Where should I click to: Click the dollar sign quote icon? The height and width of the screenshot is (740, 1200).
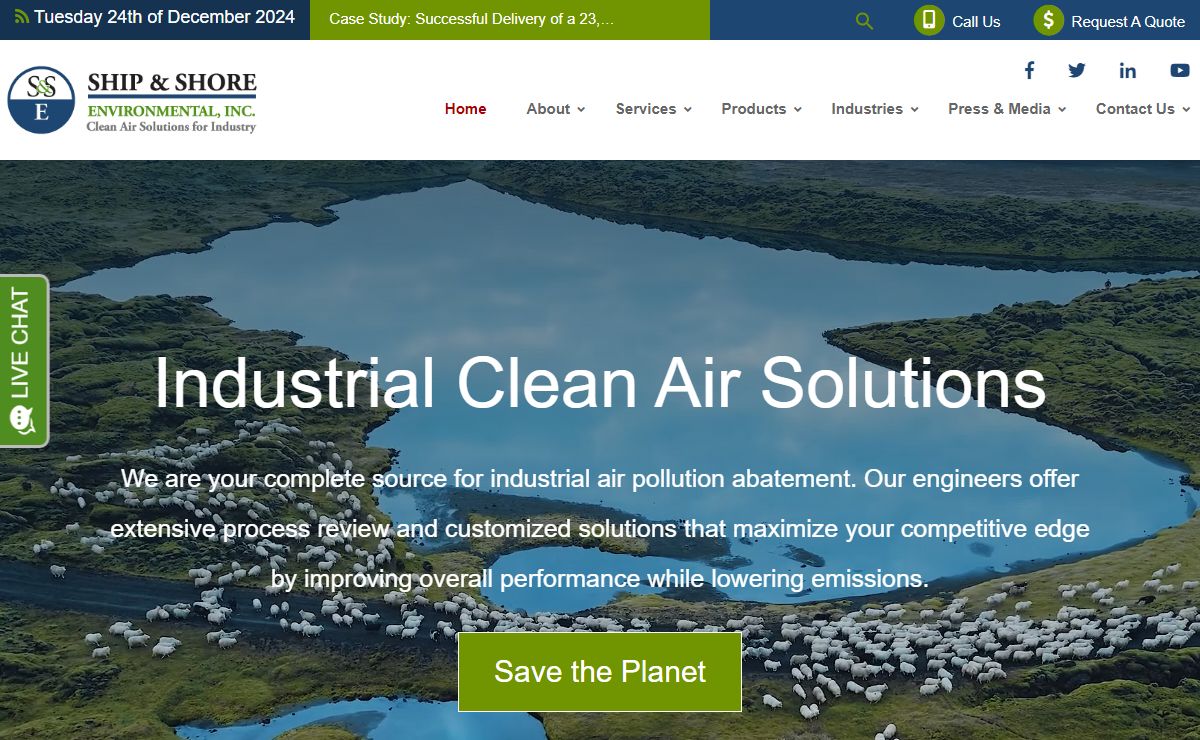[x=1048, y=20]
